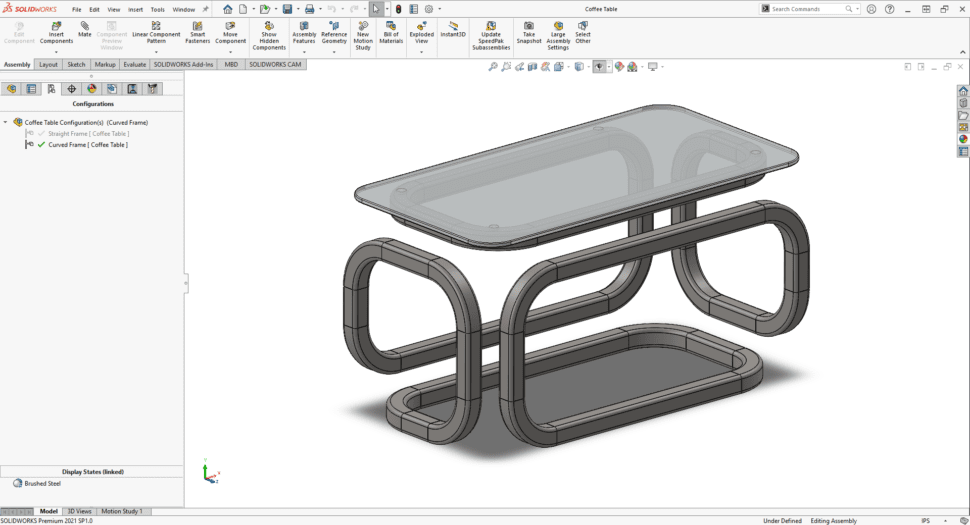
Task: Open View Settings monitor icon
Action: tap(653, 67)
